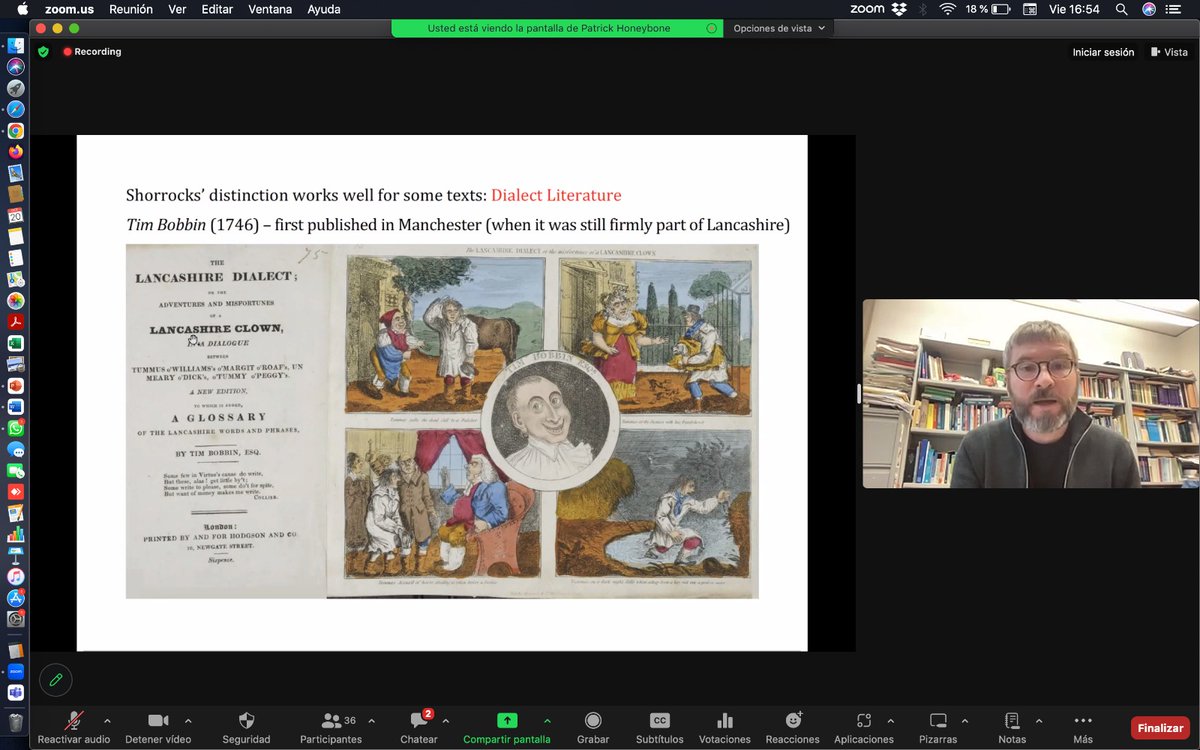Launch Google Chrome from the Dock

[15, 130]
